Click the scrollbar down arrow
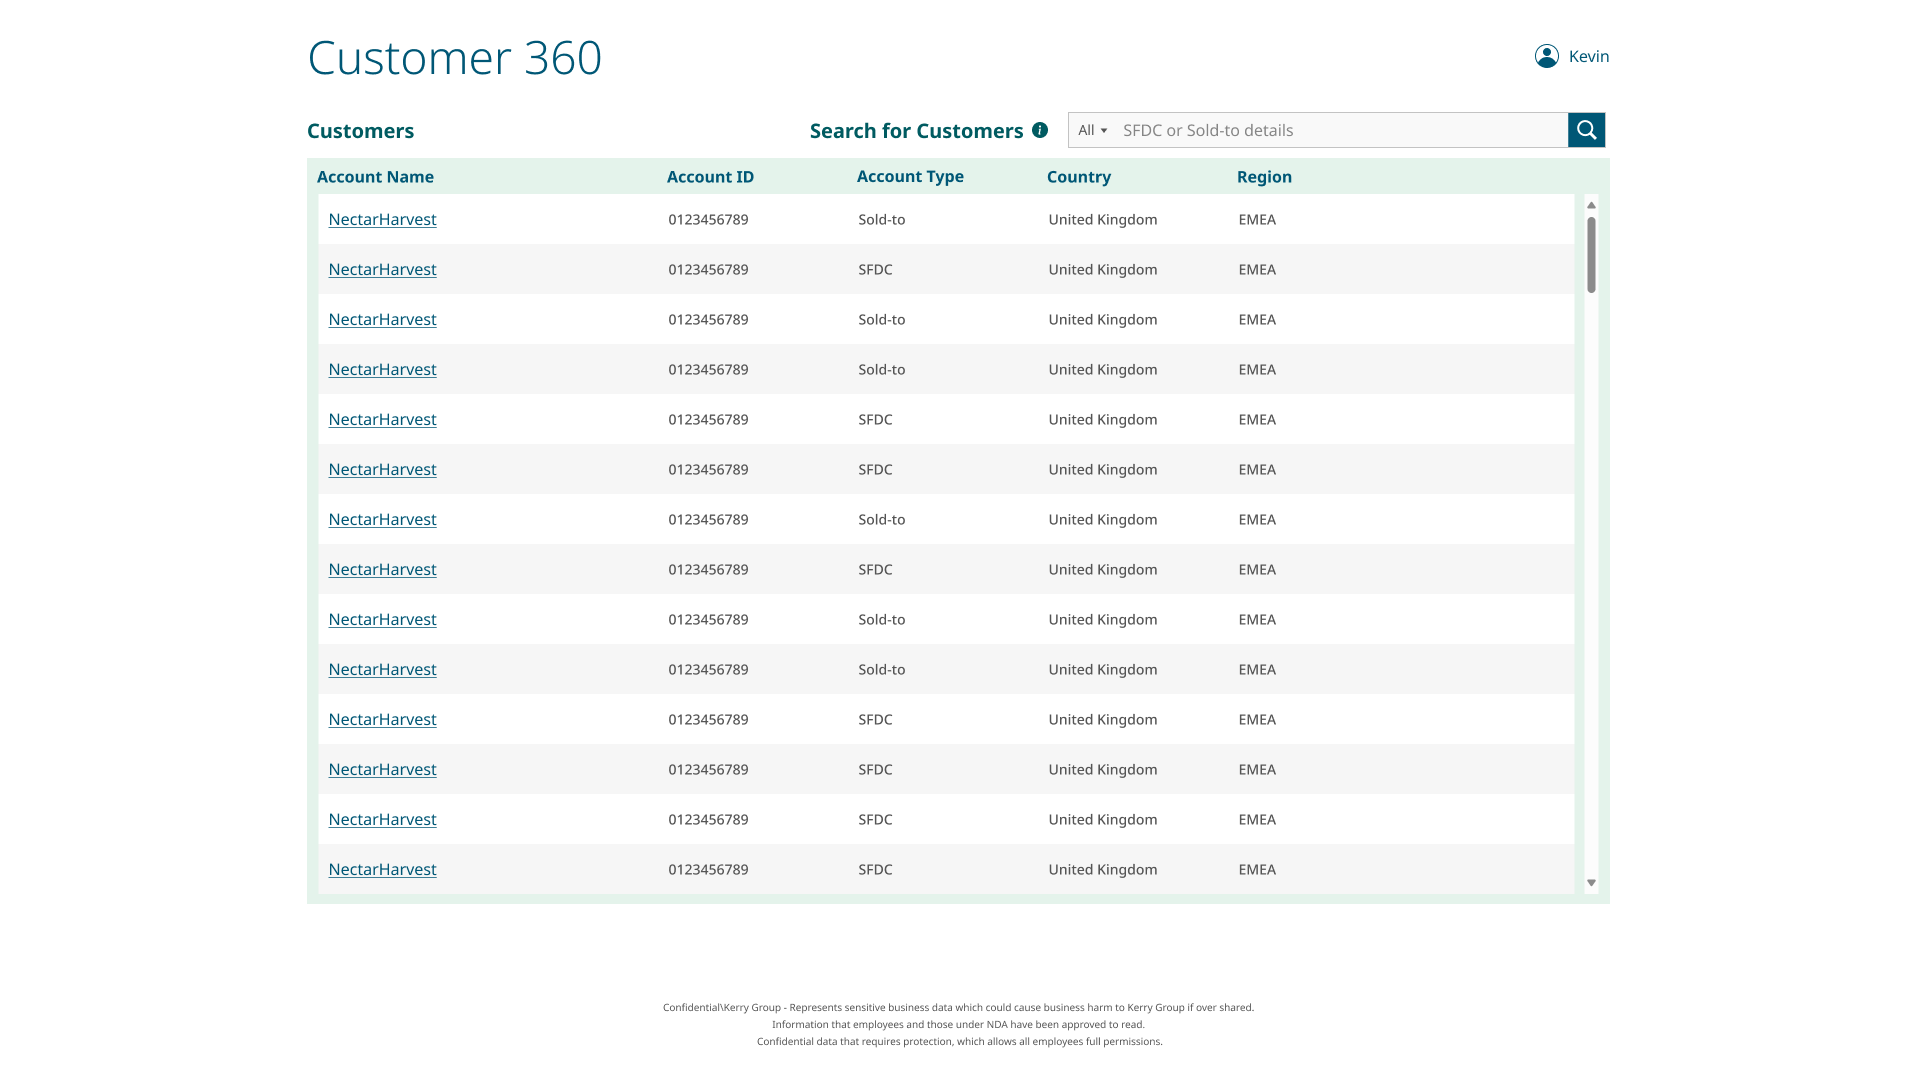 [x=1591, y=883]
